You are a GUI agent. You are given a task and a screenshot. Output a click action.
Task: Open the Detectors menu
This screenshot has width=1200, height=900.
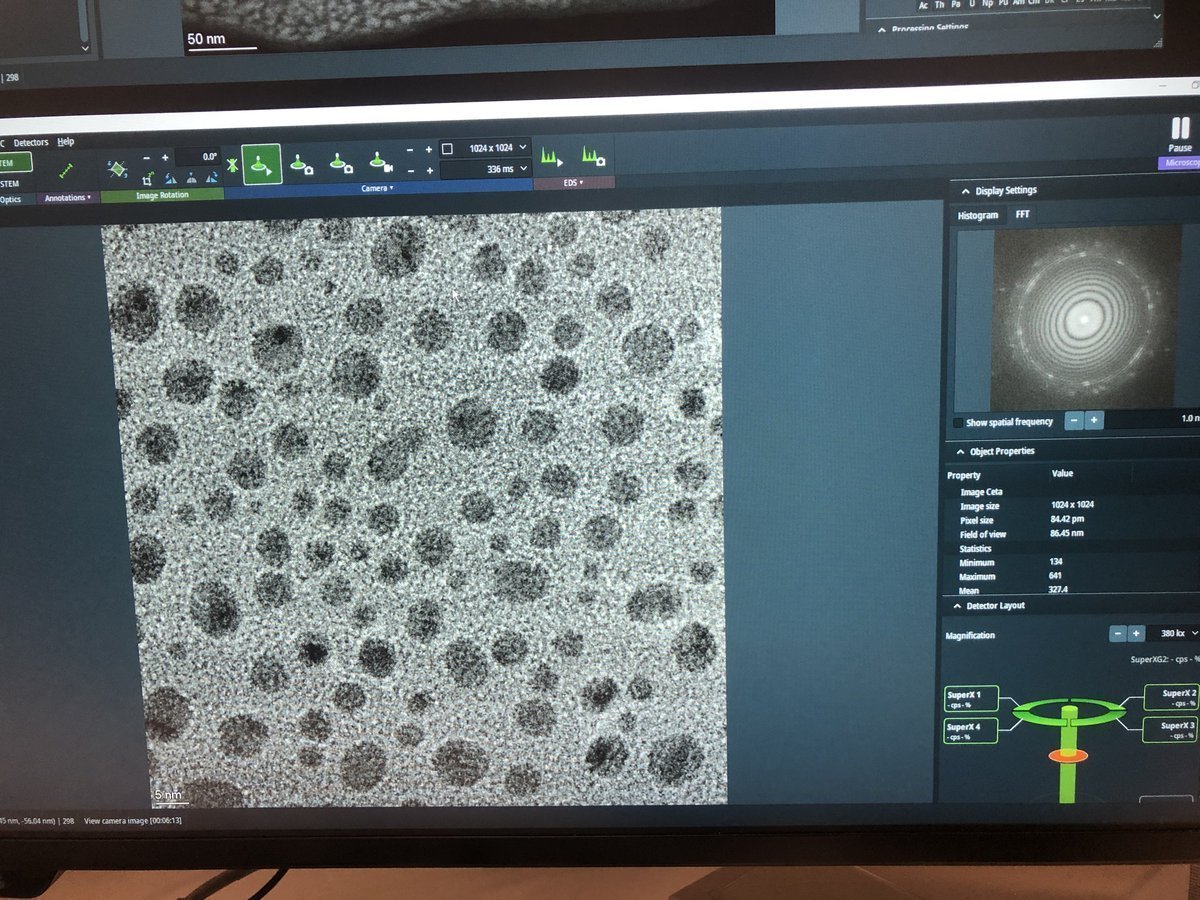pos(30,143)
